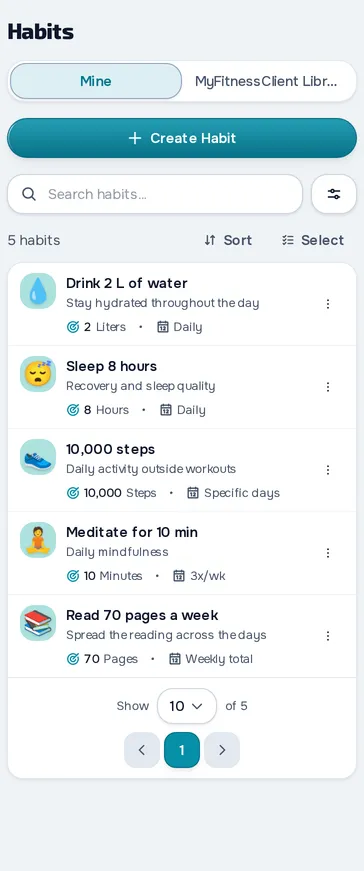Open three-dot menu for Read 70 pages a week
364x871 pixels.
point(328,635)
